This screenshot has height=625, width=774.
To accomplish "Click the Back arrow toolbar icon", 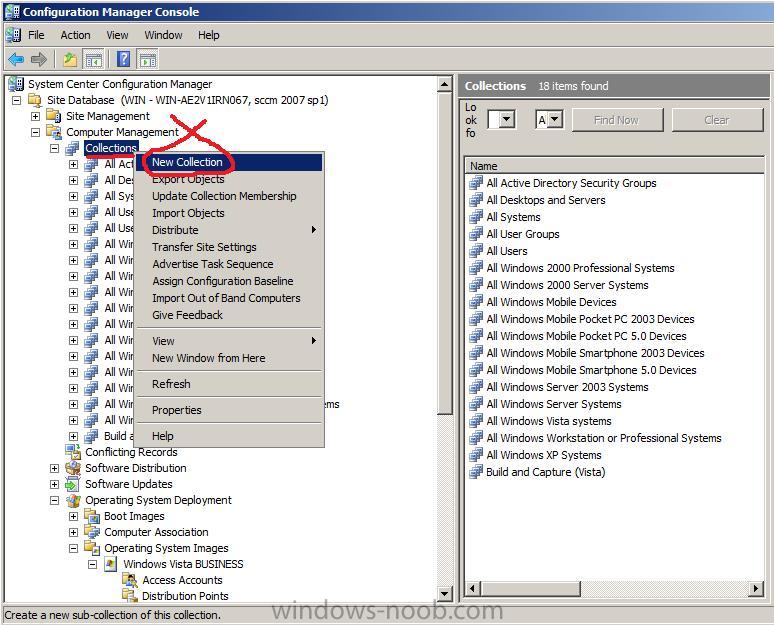I will coord(16,60).
